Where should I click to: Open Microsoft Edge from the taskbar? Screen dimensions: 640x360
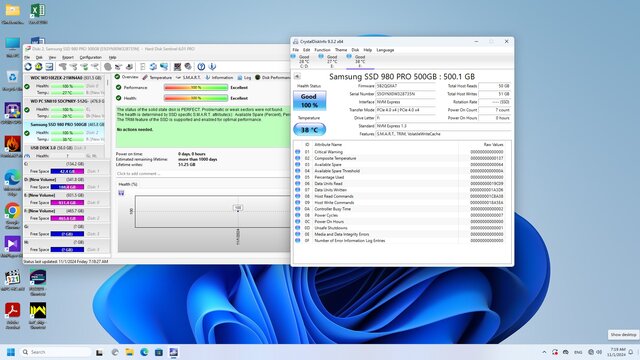point(144,352)
